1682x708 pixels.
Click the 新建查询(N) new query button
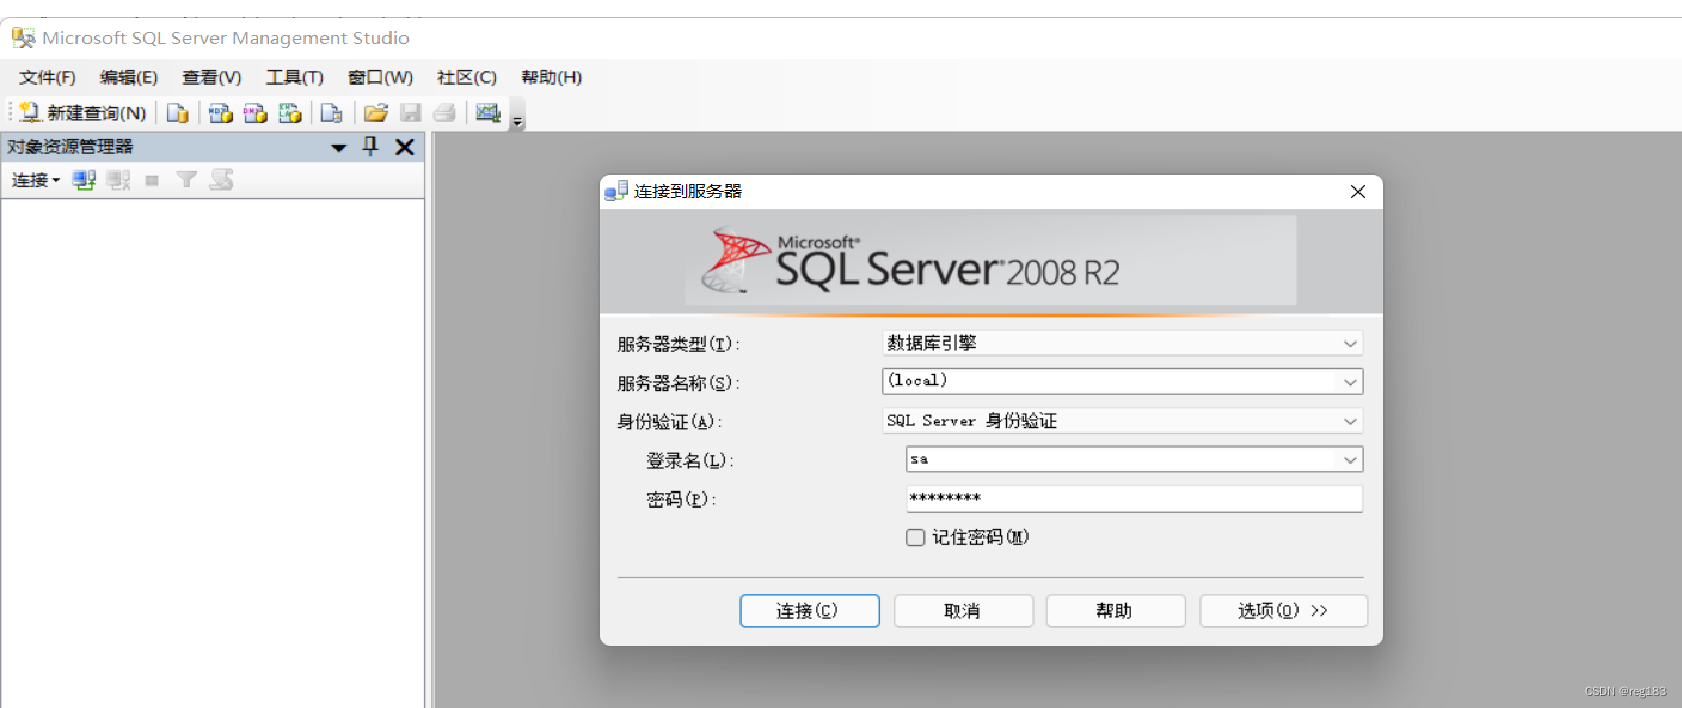(84, 113)
